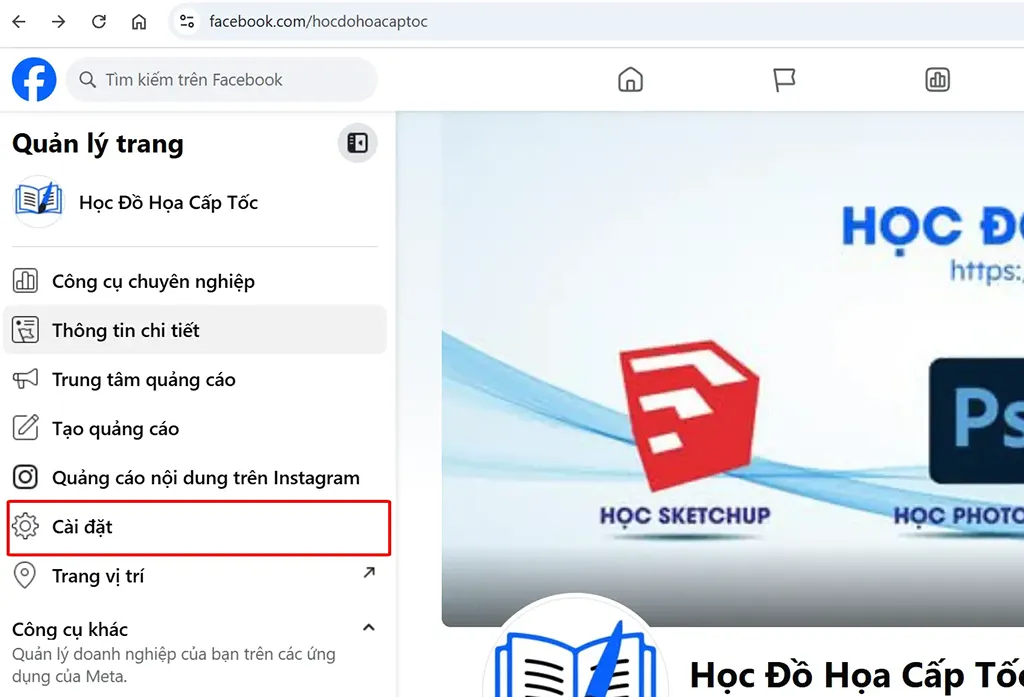Click the Học Đồ Họa Cấp Tốc page avatar in sidebar
The image size is (1024, 697).
[39, 202]
